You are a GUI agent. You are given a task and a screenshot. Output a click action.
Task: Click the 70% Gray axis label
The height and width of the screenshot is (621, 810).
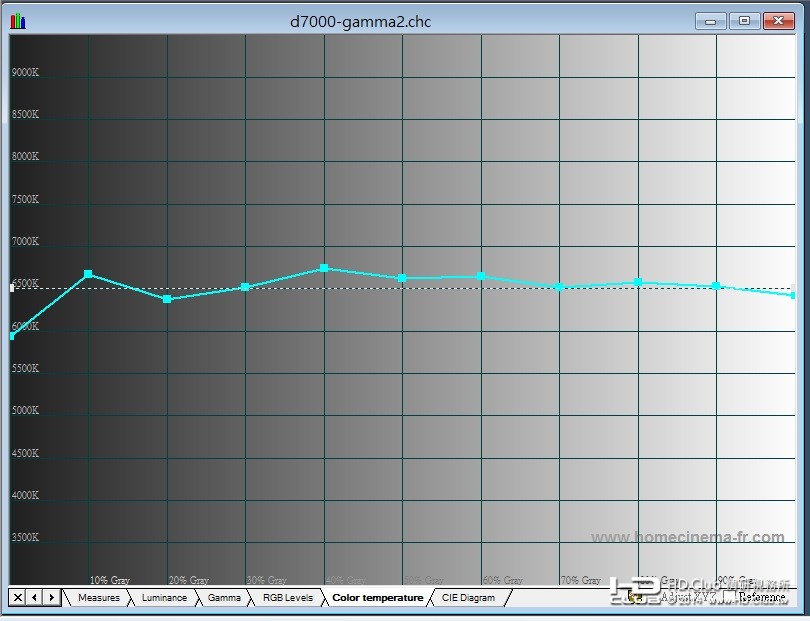(x=581, y=580)
